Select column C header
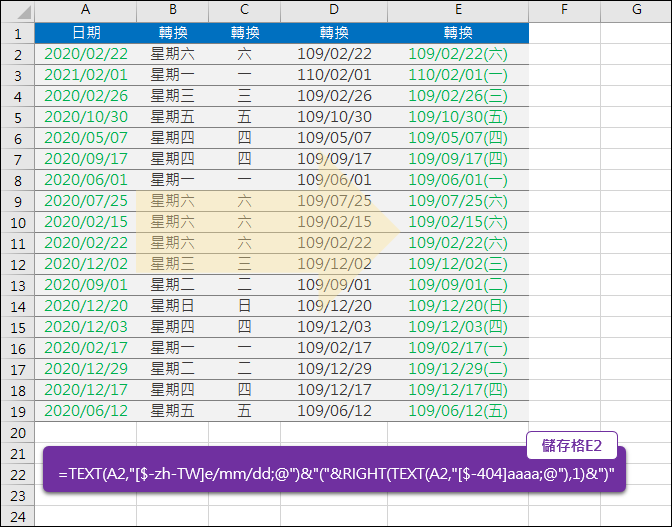The image size is (672, 527). click(x=244, y=10)
